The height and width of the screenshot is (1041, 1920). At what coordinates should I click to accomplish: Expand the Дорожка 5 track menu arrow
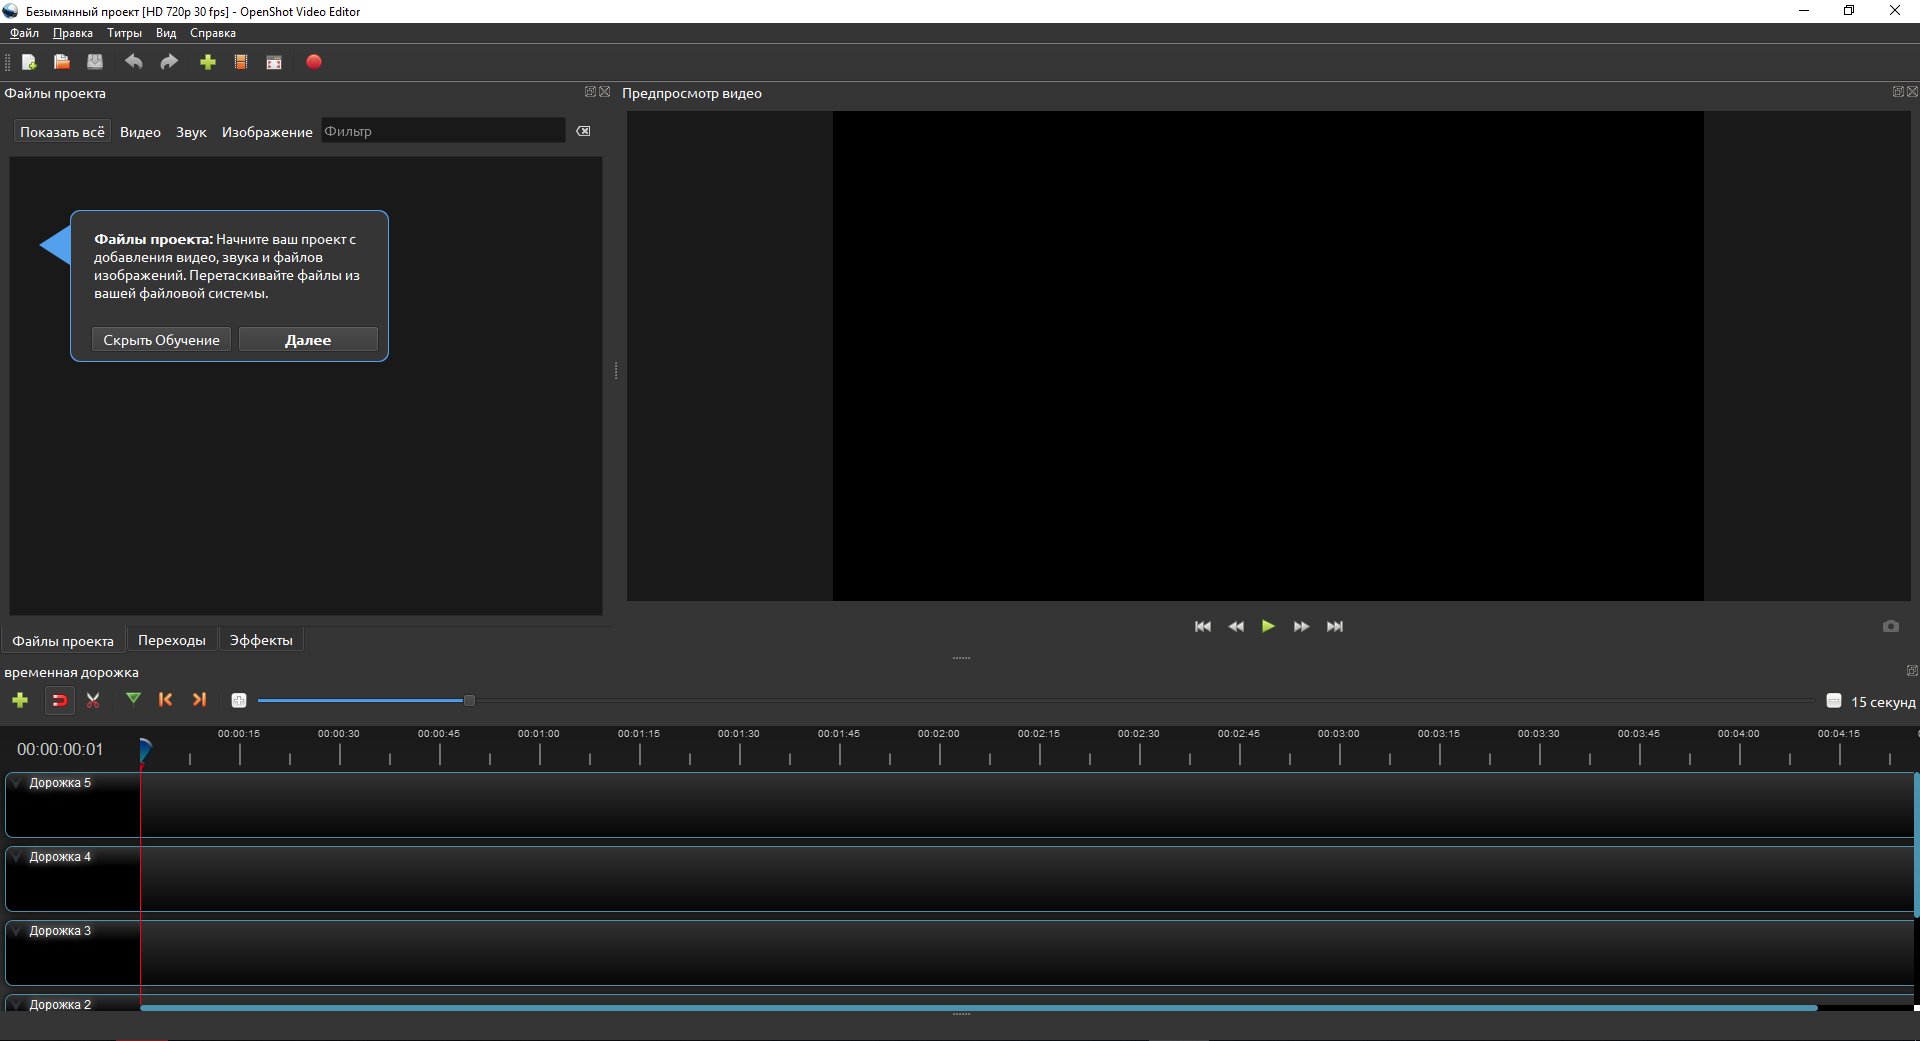tap(17, 783)
